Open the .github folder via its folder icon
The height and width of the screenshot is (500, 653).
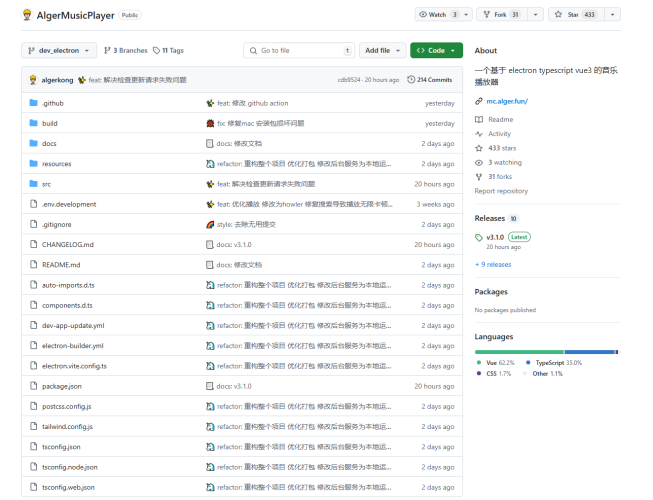[x=32, y=103]
